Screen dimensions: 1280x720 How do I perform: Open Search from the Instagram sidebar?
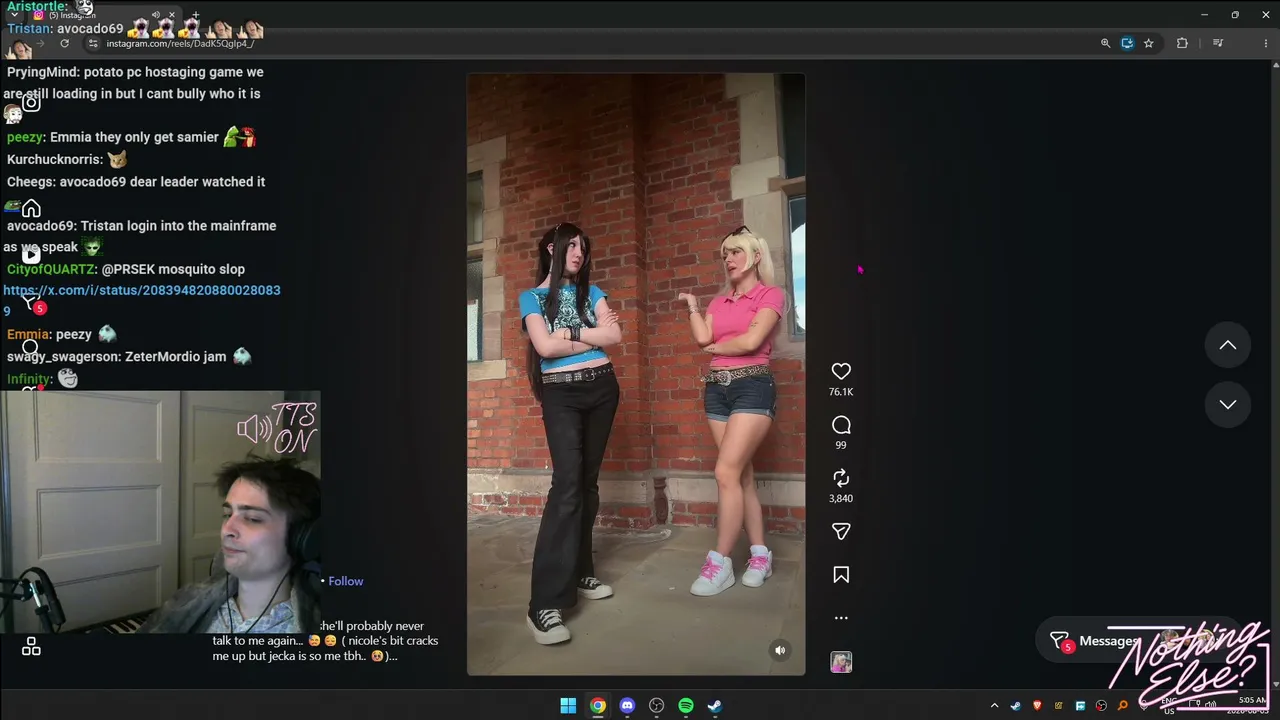tap(31, 347)
